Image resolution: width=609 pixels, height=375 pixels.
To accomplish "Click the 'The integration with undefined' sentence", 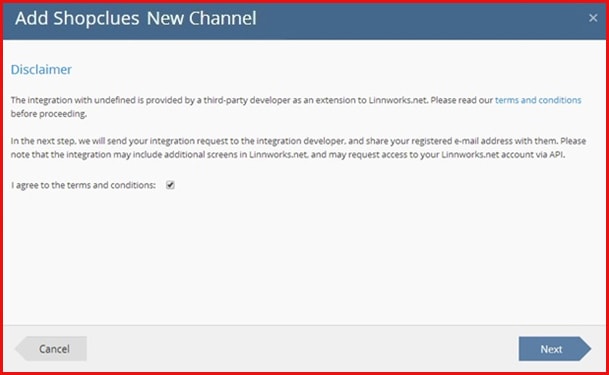I will tap(296, 107).
